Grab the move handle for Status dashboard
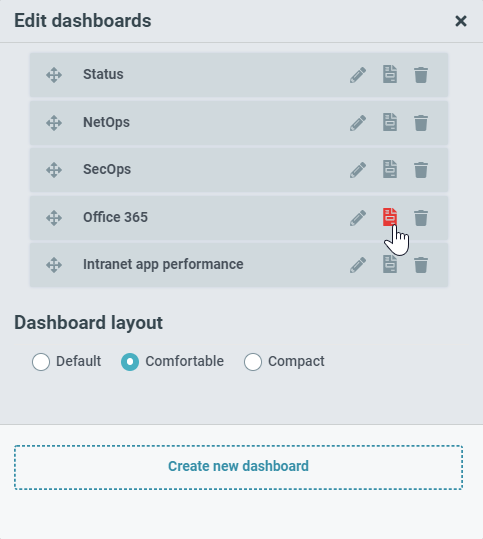 54,75
